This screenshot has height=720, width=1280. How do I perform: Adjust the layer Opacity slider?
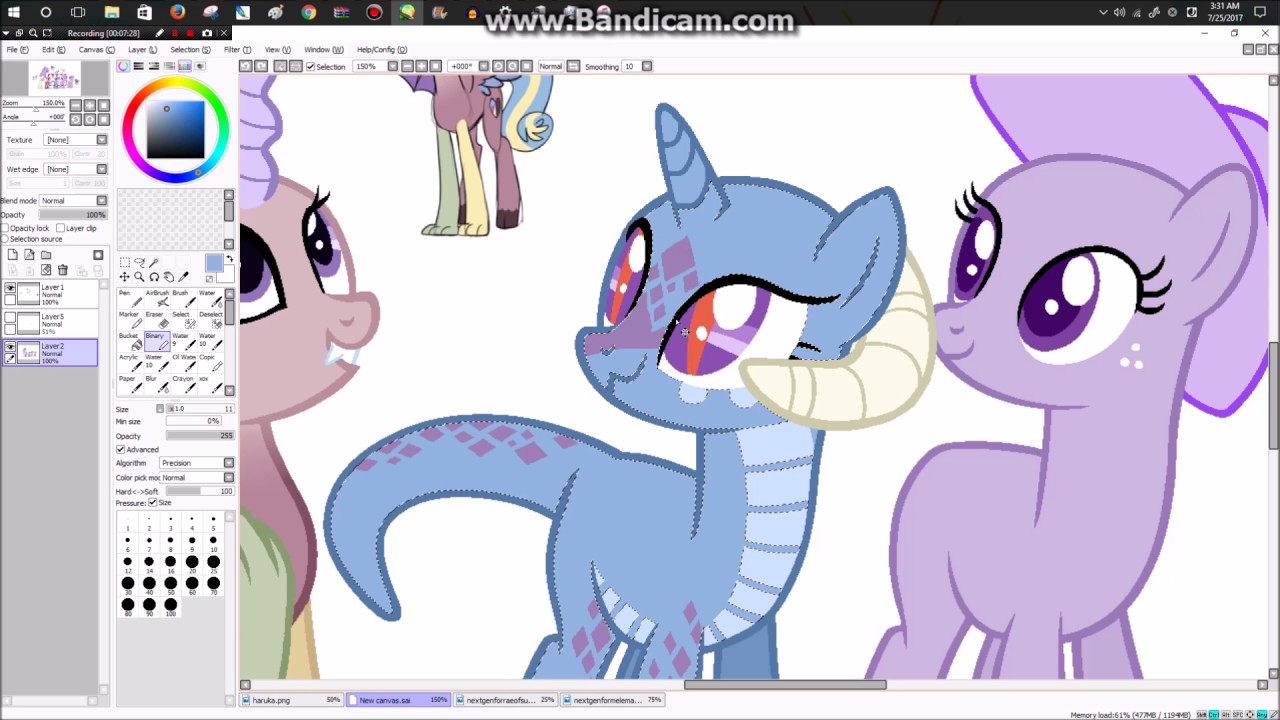tap(73, 215)
